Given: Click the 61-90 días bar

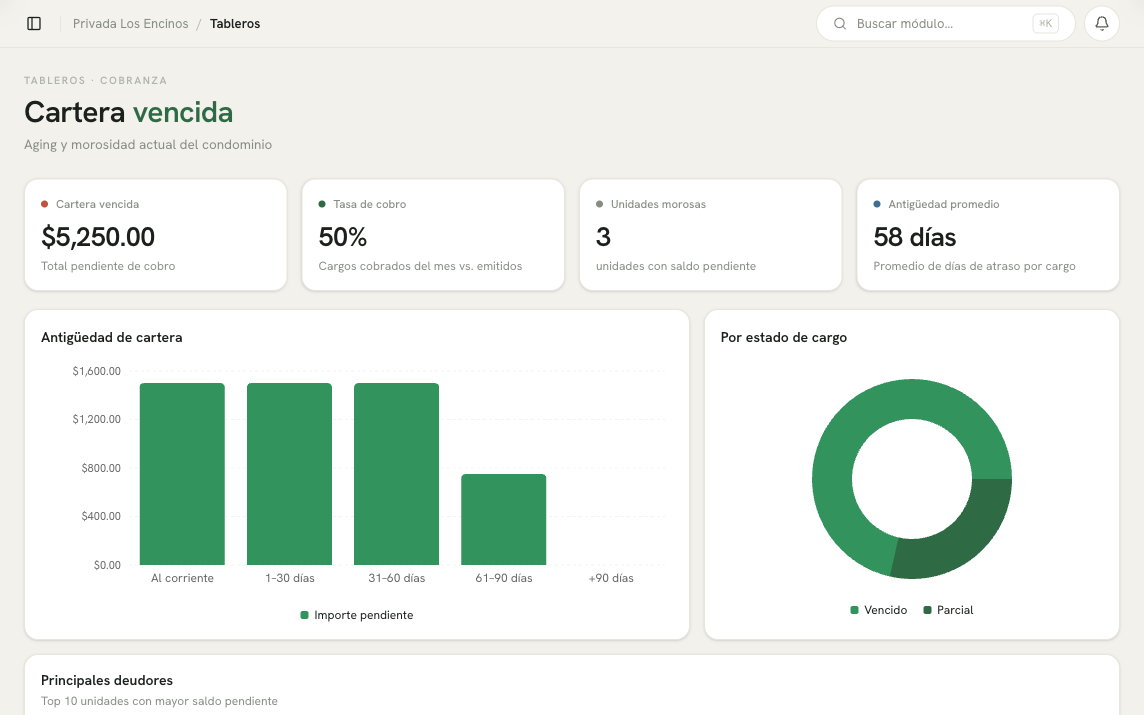Looking at the screenshot, I should click(x=503, y=519).
